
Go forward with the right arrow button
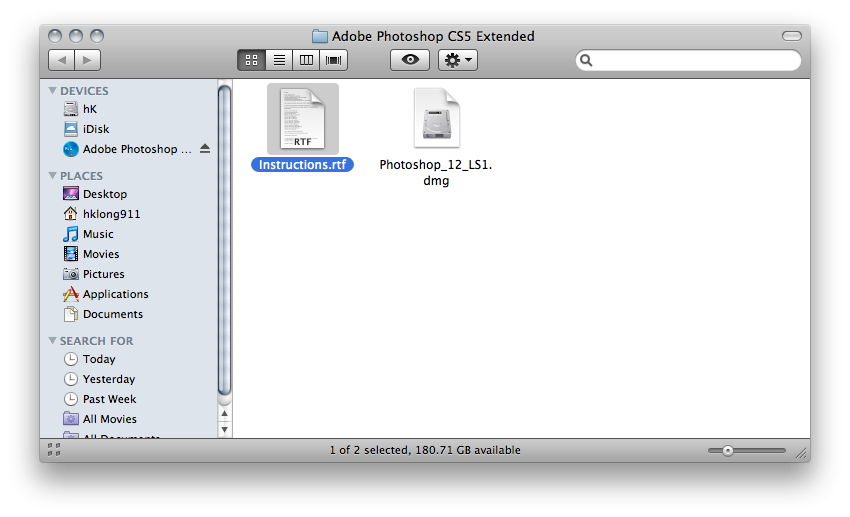[x=87, y=60]
